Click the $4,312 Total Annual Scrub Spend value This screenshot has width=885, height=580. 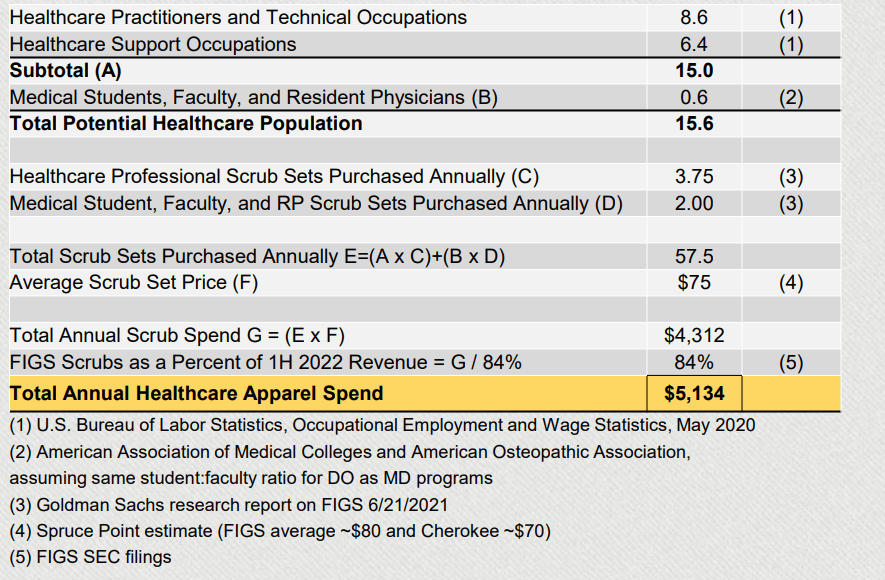695,336
